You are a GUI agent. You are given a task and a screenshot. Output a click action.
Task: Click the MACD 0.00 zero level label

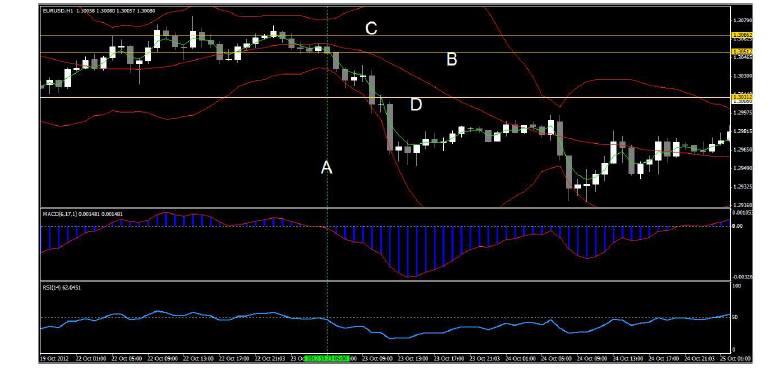click(737, 226)
